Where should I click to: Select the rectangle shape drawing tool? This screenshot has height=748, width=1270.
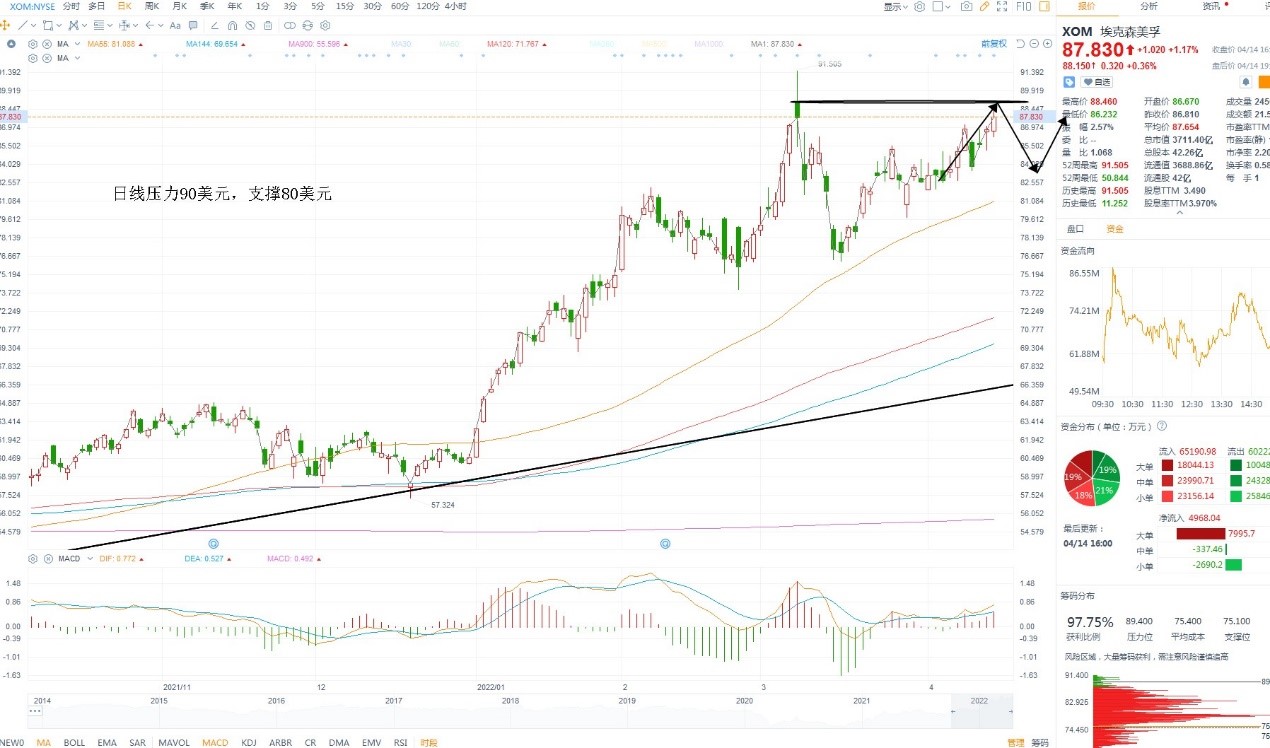tap(48, 25)
